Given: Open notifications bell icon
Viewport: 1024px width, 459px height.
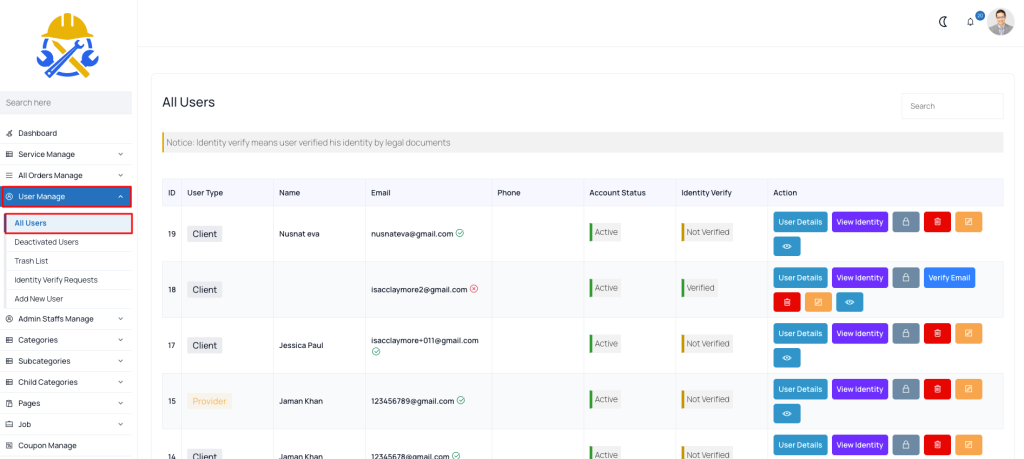Looking at the screenshot, I should click(970, 22).
